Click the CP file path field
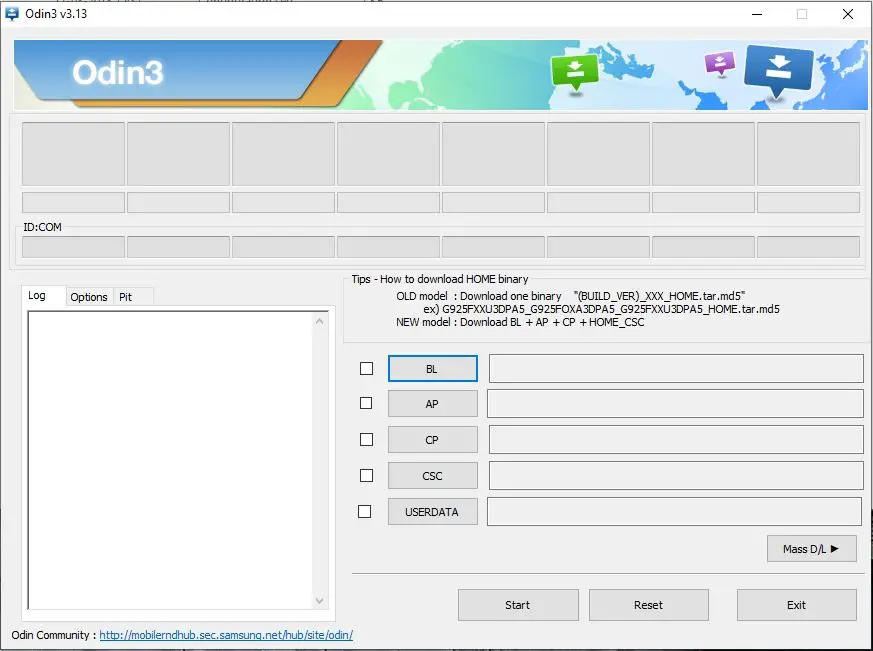 tap(676, 439)
